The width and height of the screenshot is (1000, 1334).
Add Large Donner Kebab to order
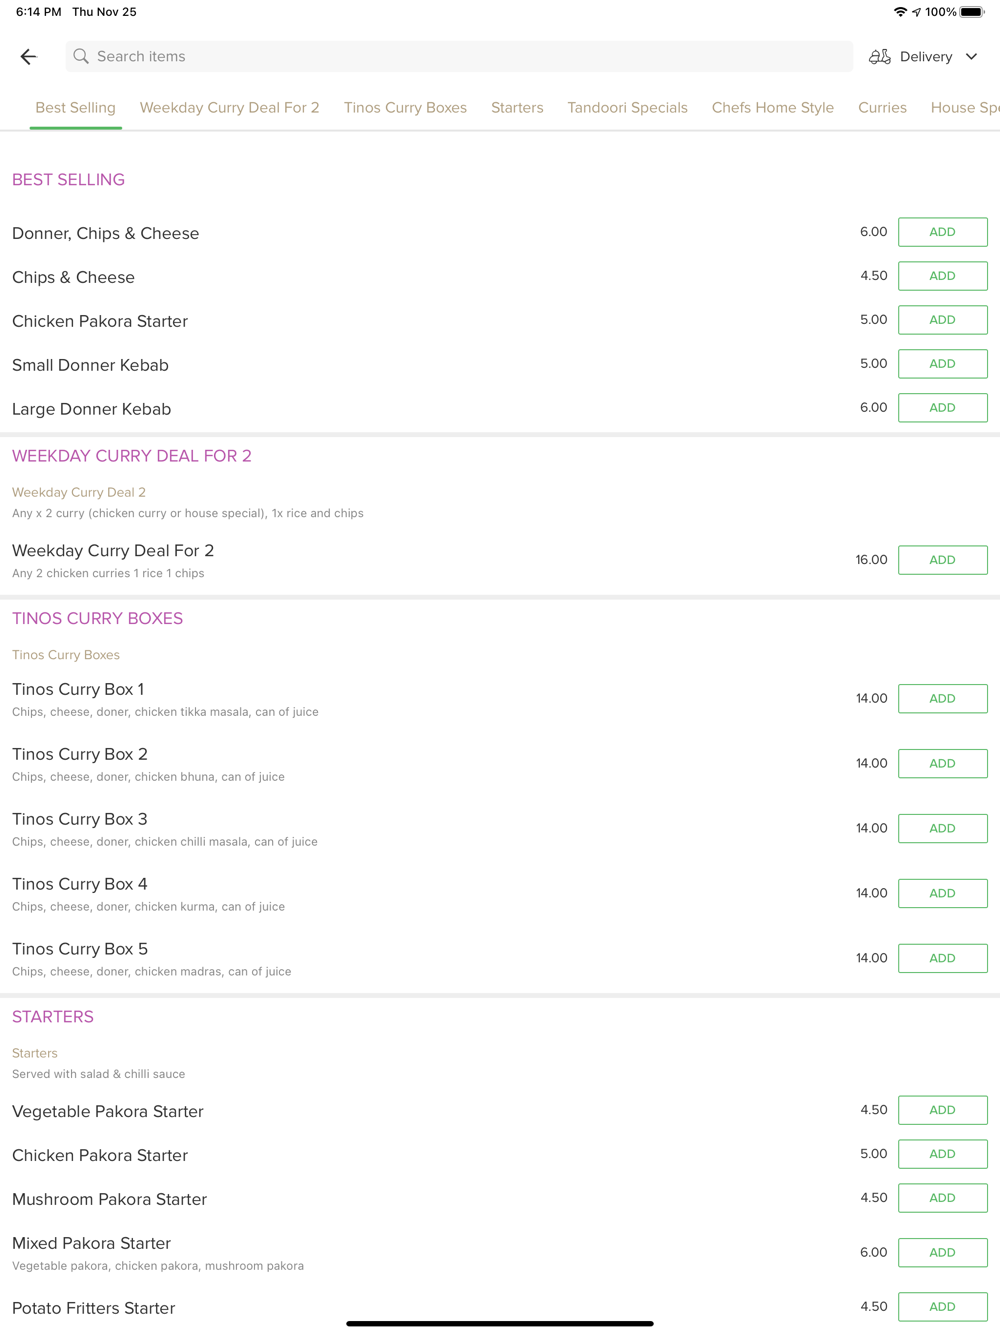pyautogui.click(x=942, y=408)
